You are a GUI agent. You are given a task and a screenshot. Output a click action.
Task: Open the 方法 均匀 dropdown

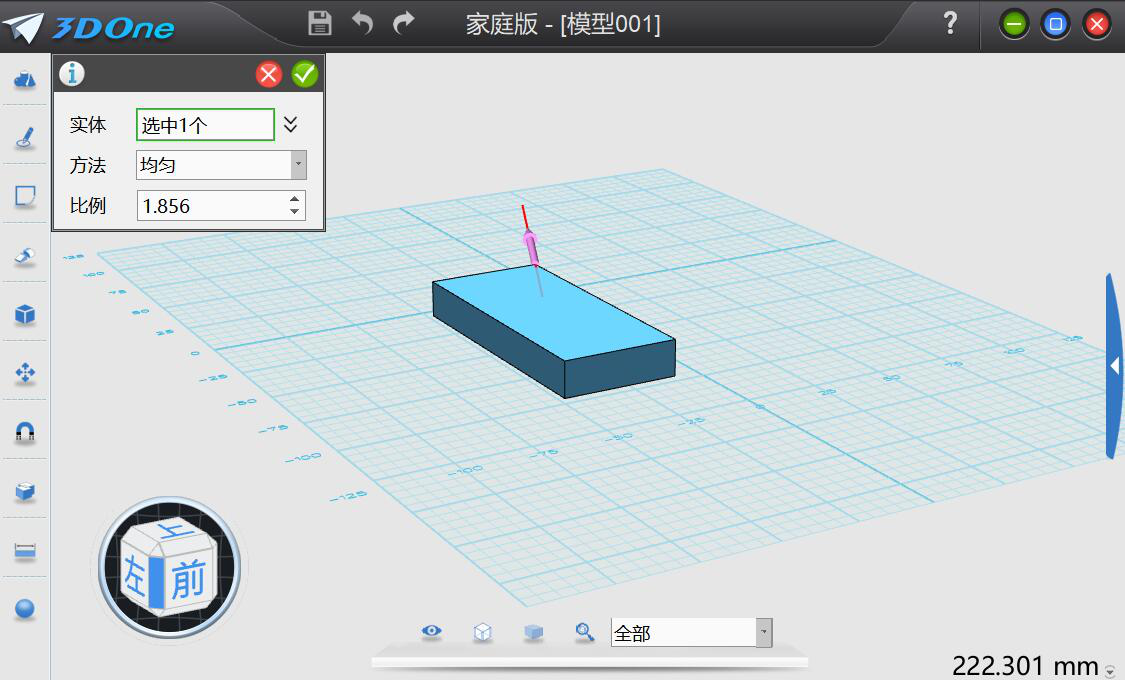tap(298, 165)
